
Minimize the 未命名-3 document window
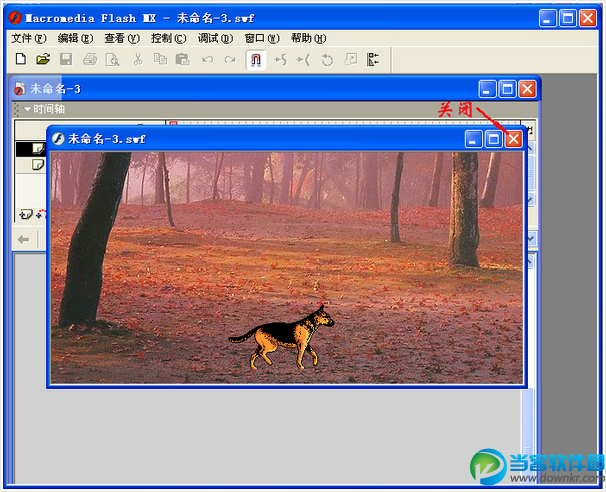[x=487, y=89]
